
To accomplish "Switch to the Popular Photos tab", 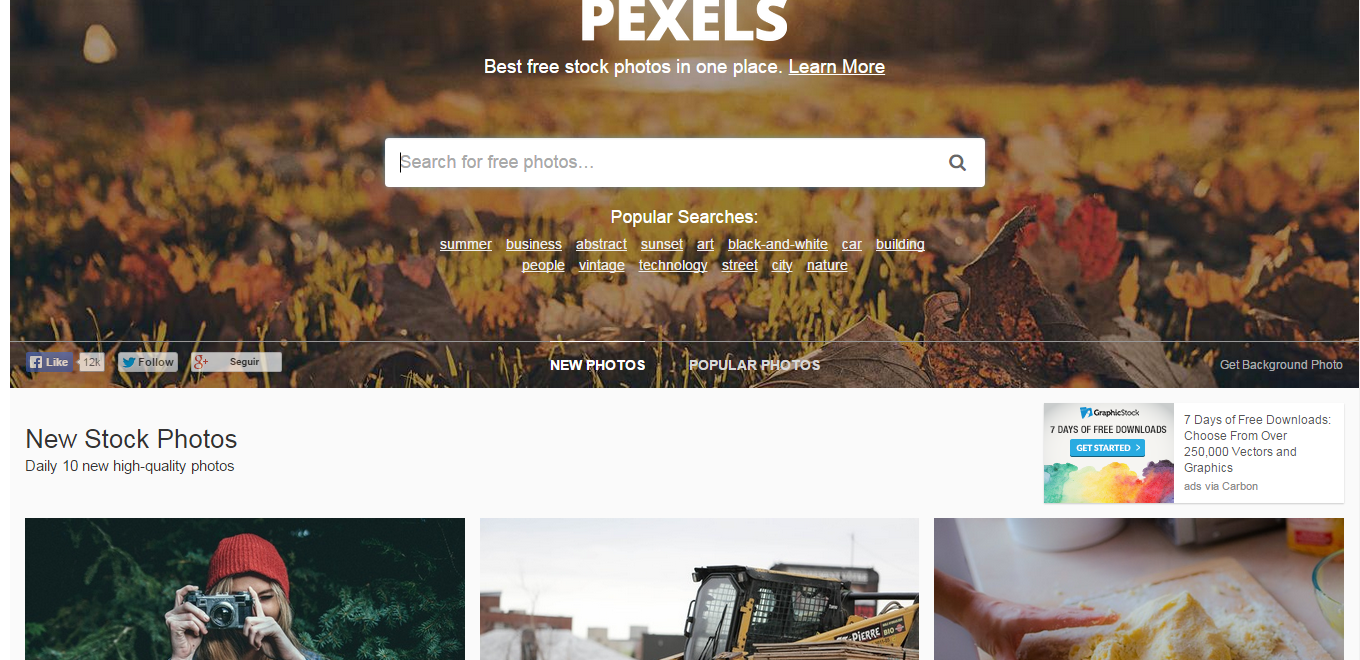I will pos(754,365).
